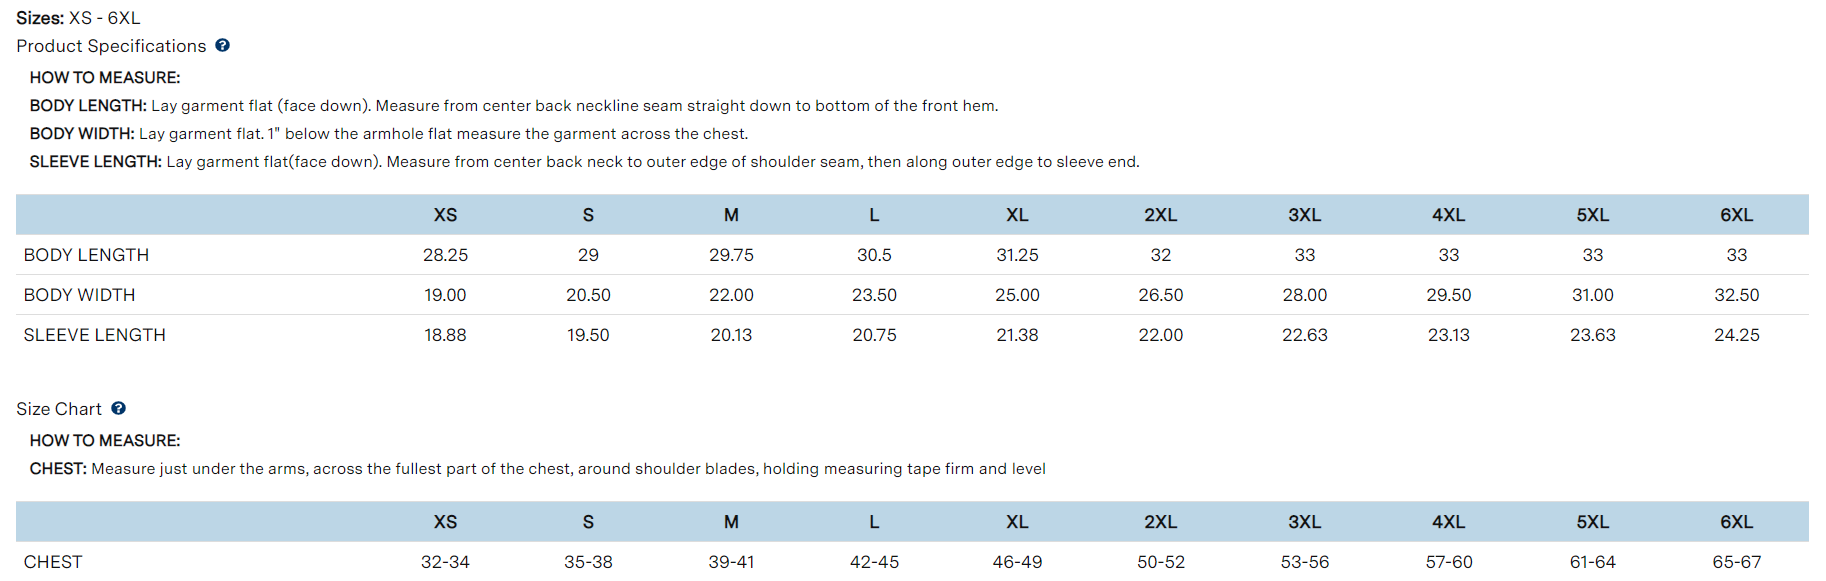This screenshot has height=581, width=1826.
Task: Select the 65-67 chest value for 6XL
Action: pyautogui.click(x=1736, y=562)
